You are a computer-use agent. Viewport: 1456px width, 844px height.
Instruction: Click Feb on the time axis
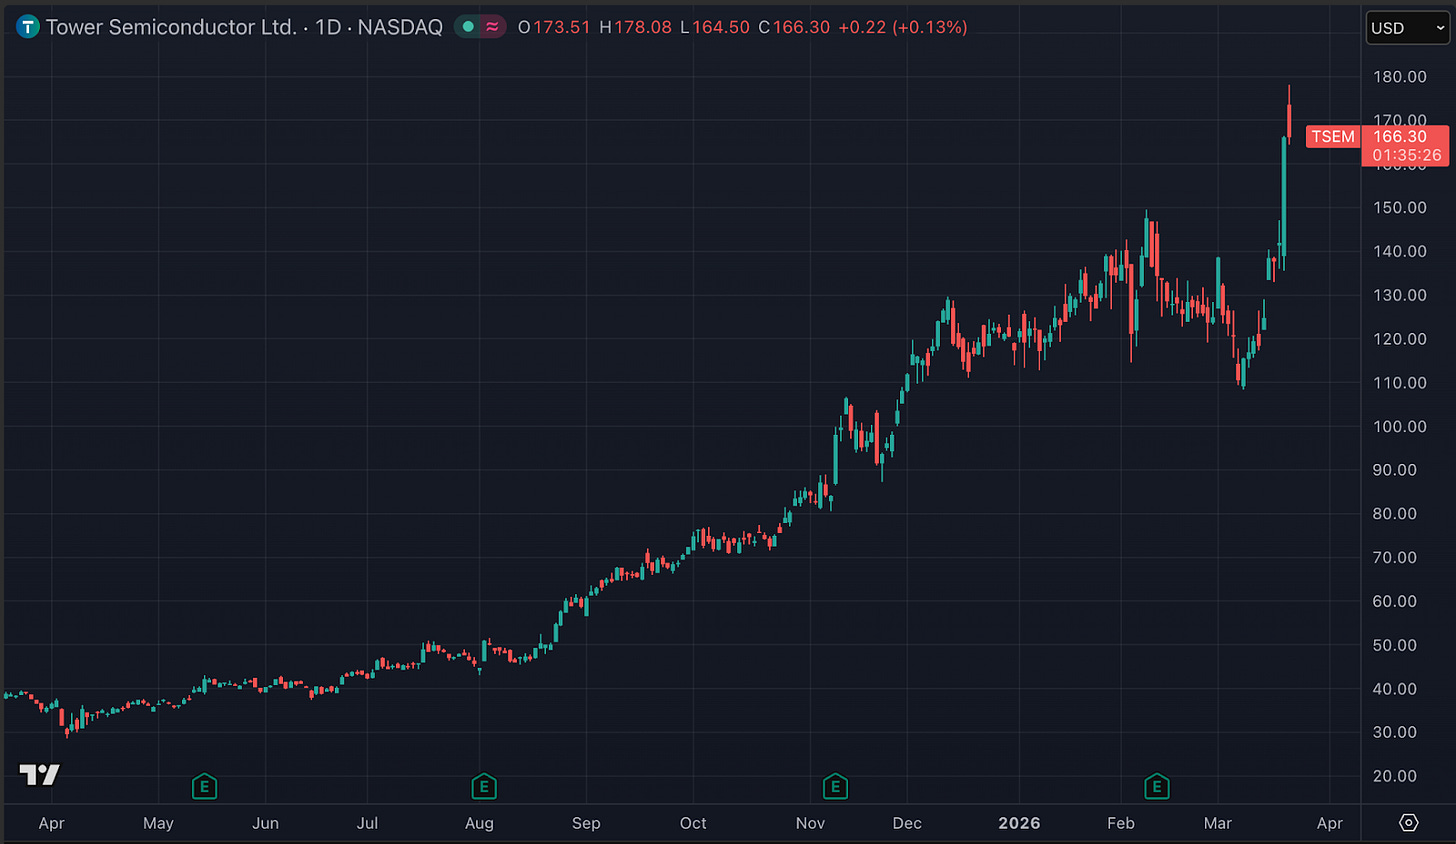coord(1121,823)
